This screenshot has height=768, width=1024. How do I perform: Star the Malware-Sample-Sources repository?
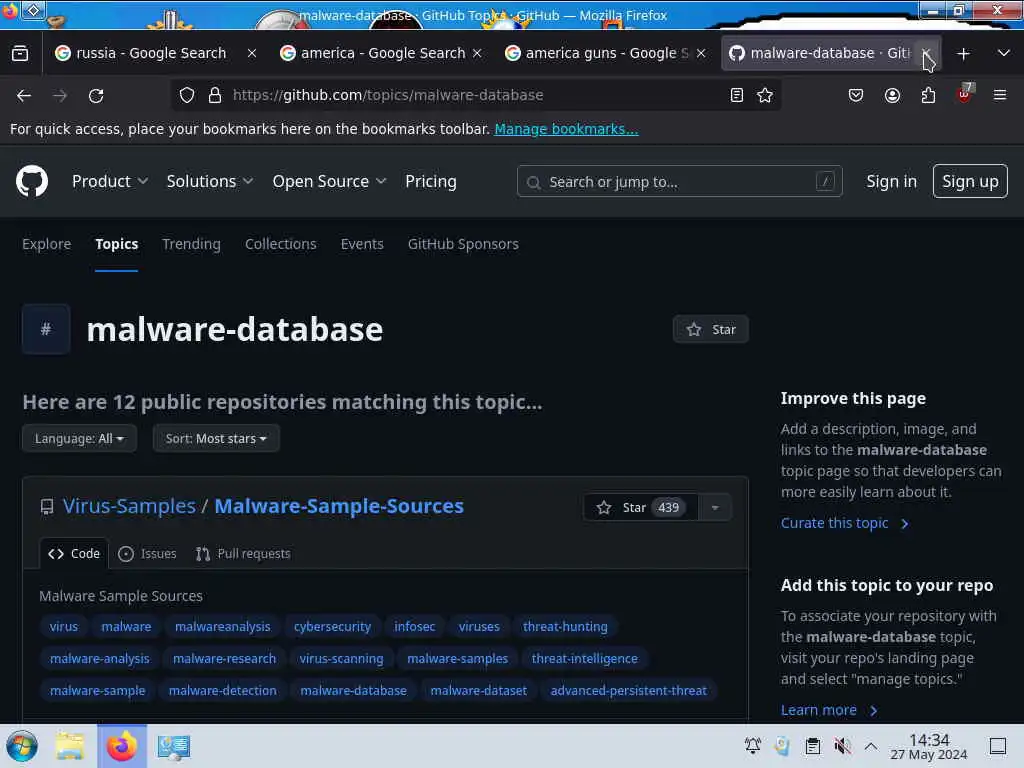641,507
